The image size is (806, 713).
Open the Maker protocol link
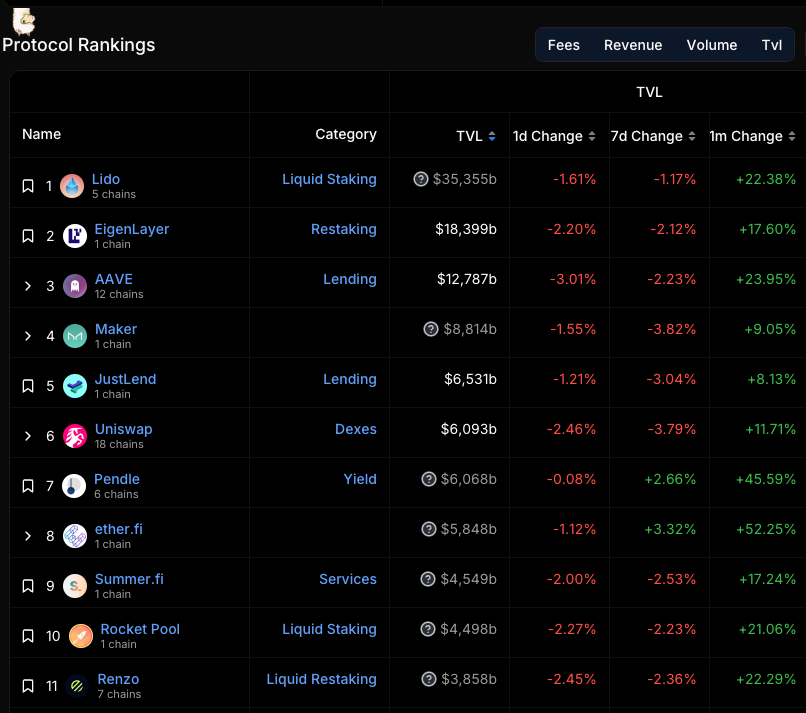pyautogui.click(x=116, y=329)
